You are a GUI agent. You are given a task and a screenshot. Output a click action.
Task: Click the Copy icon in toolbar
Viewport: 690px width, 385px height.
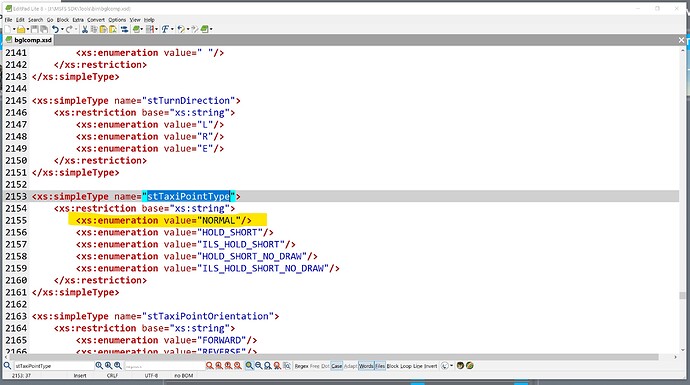(94, 29)
